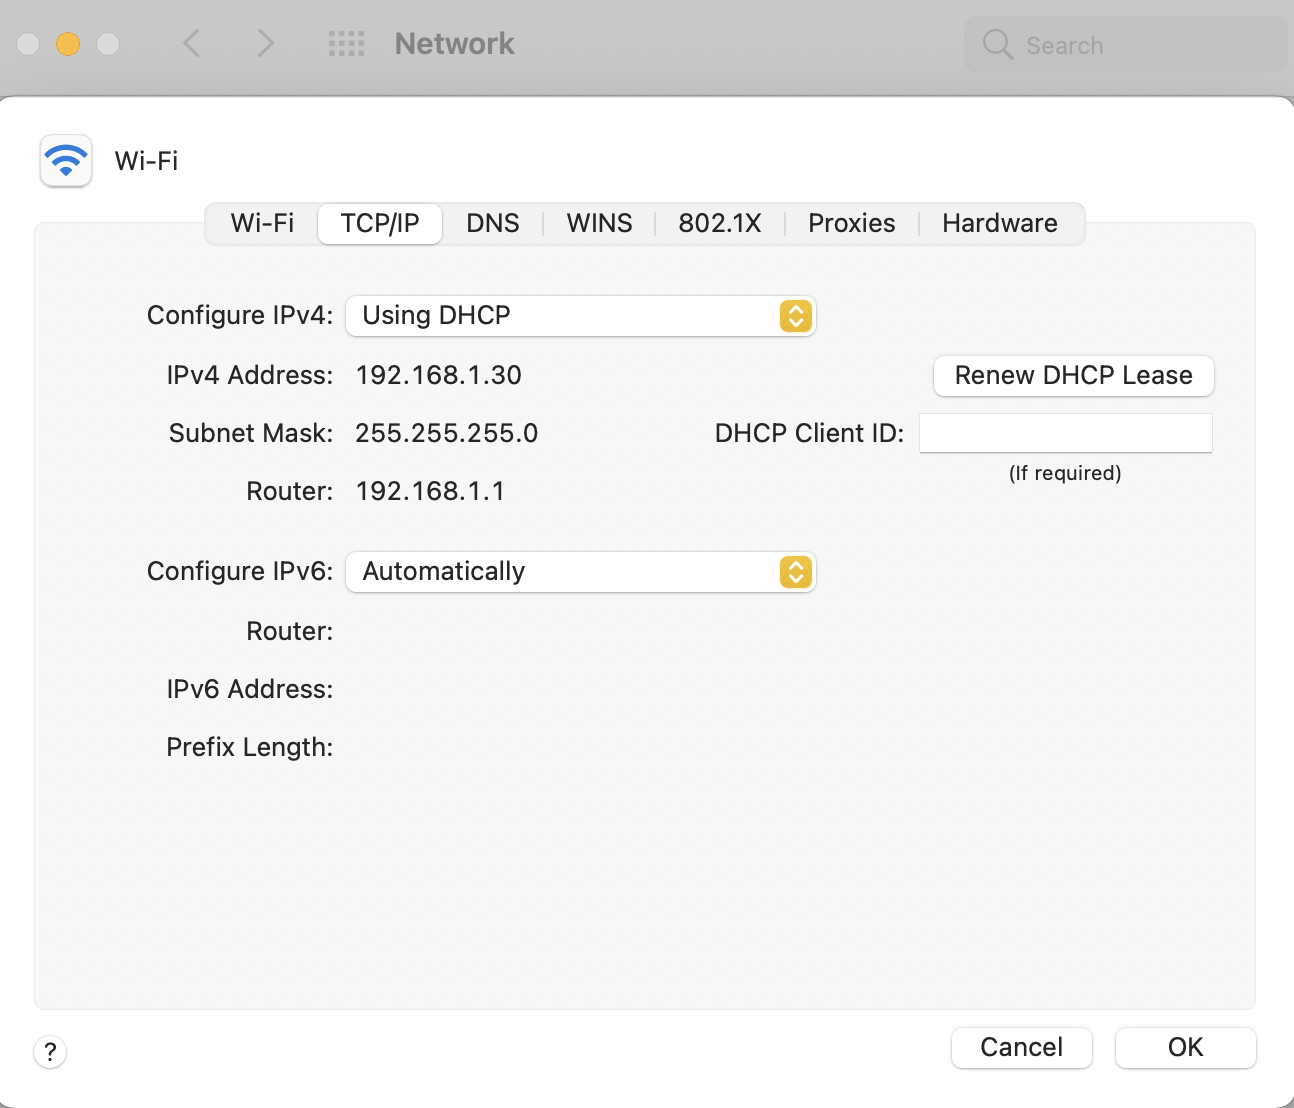Select the TCP/IP tab

(x=380, y=223)
